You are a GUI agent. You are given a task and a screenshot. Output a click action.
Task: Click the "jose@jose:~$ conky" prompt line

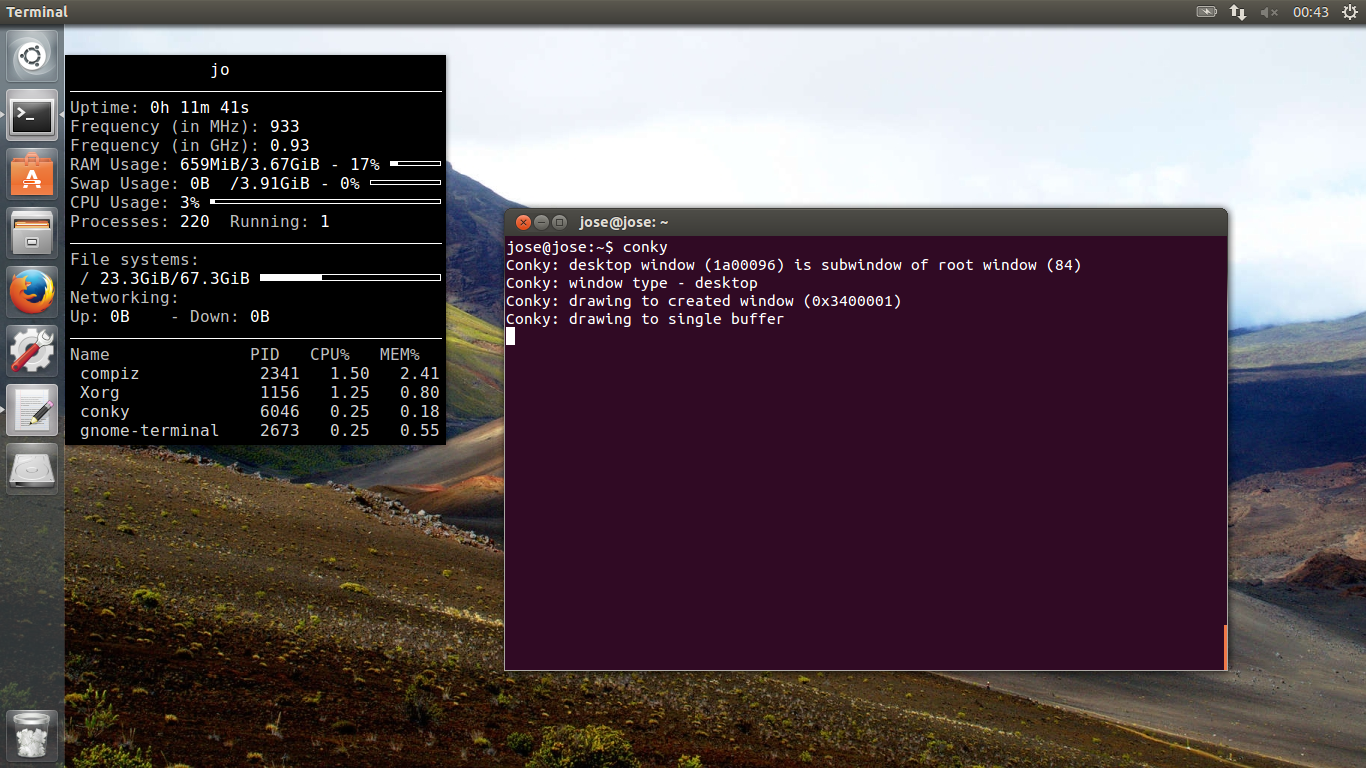click(x=587, y=247)
